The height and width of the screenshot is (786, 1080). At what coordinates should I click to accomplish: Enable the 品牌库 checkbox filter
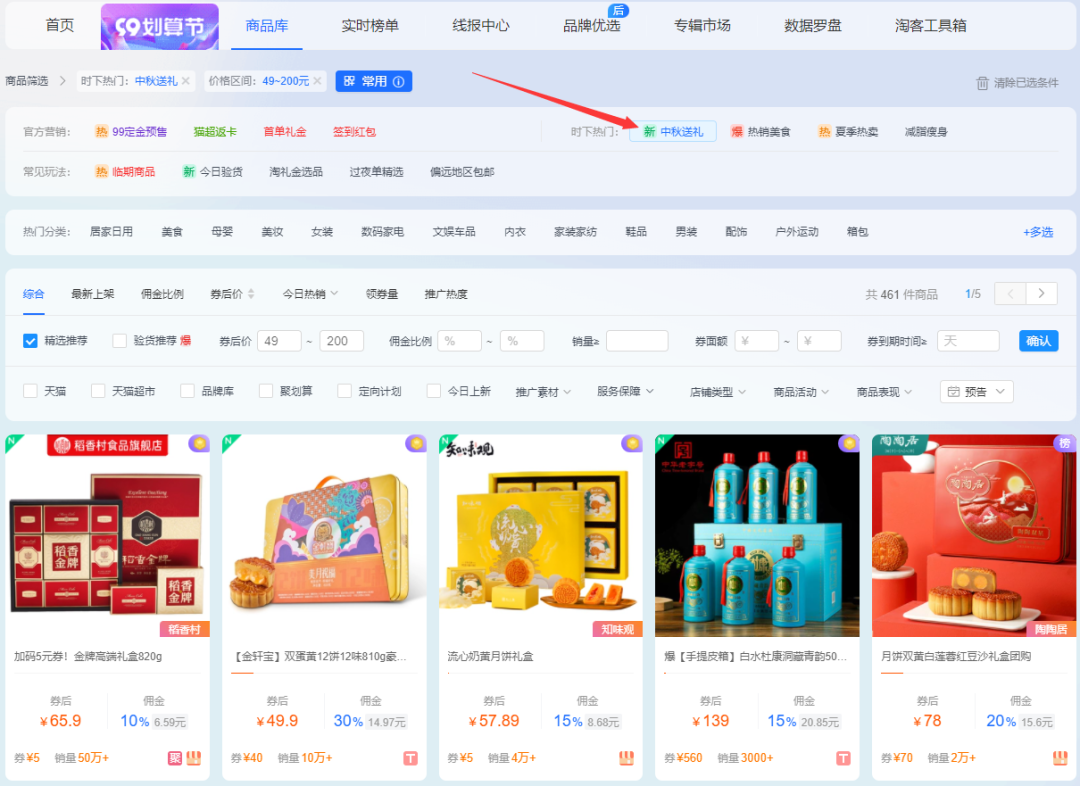click(x=187, y=391)
